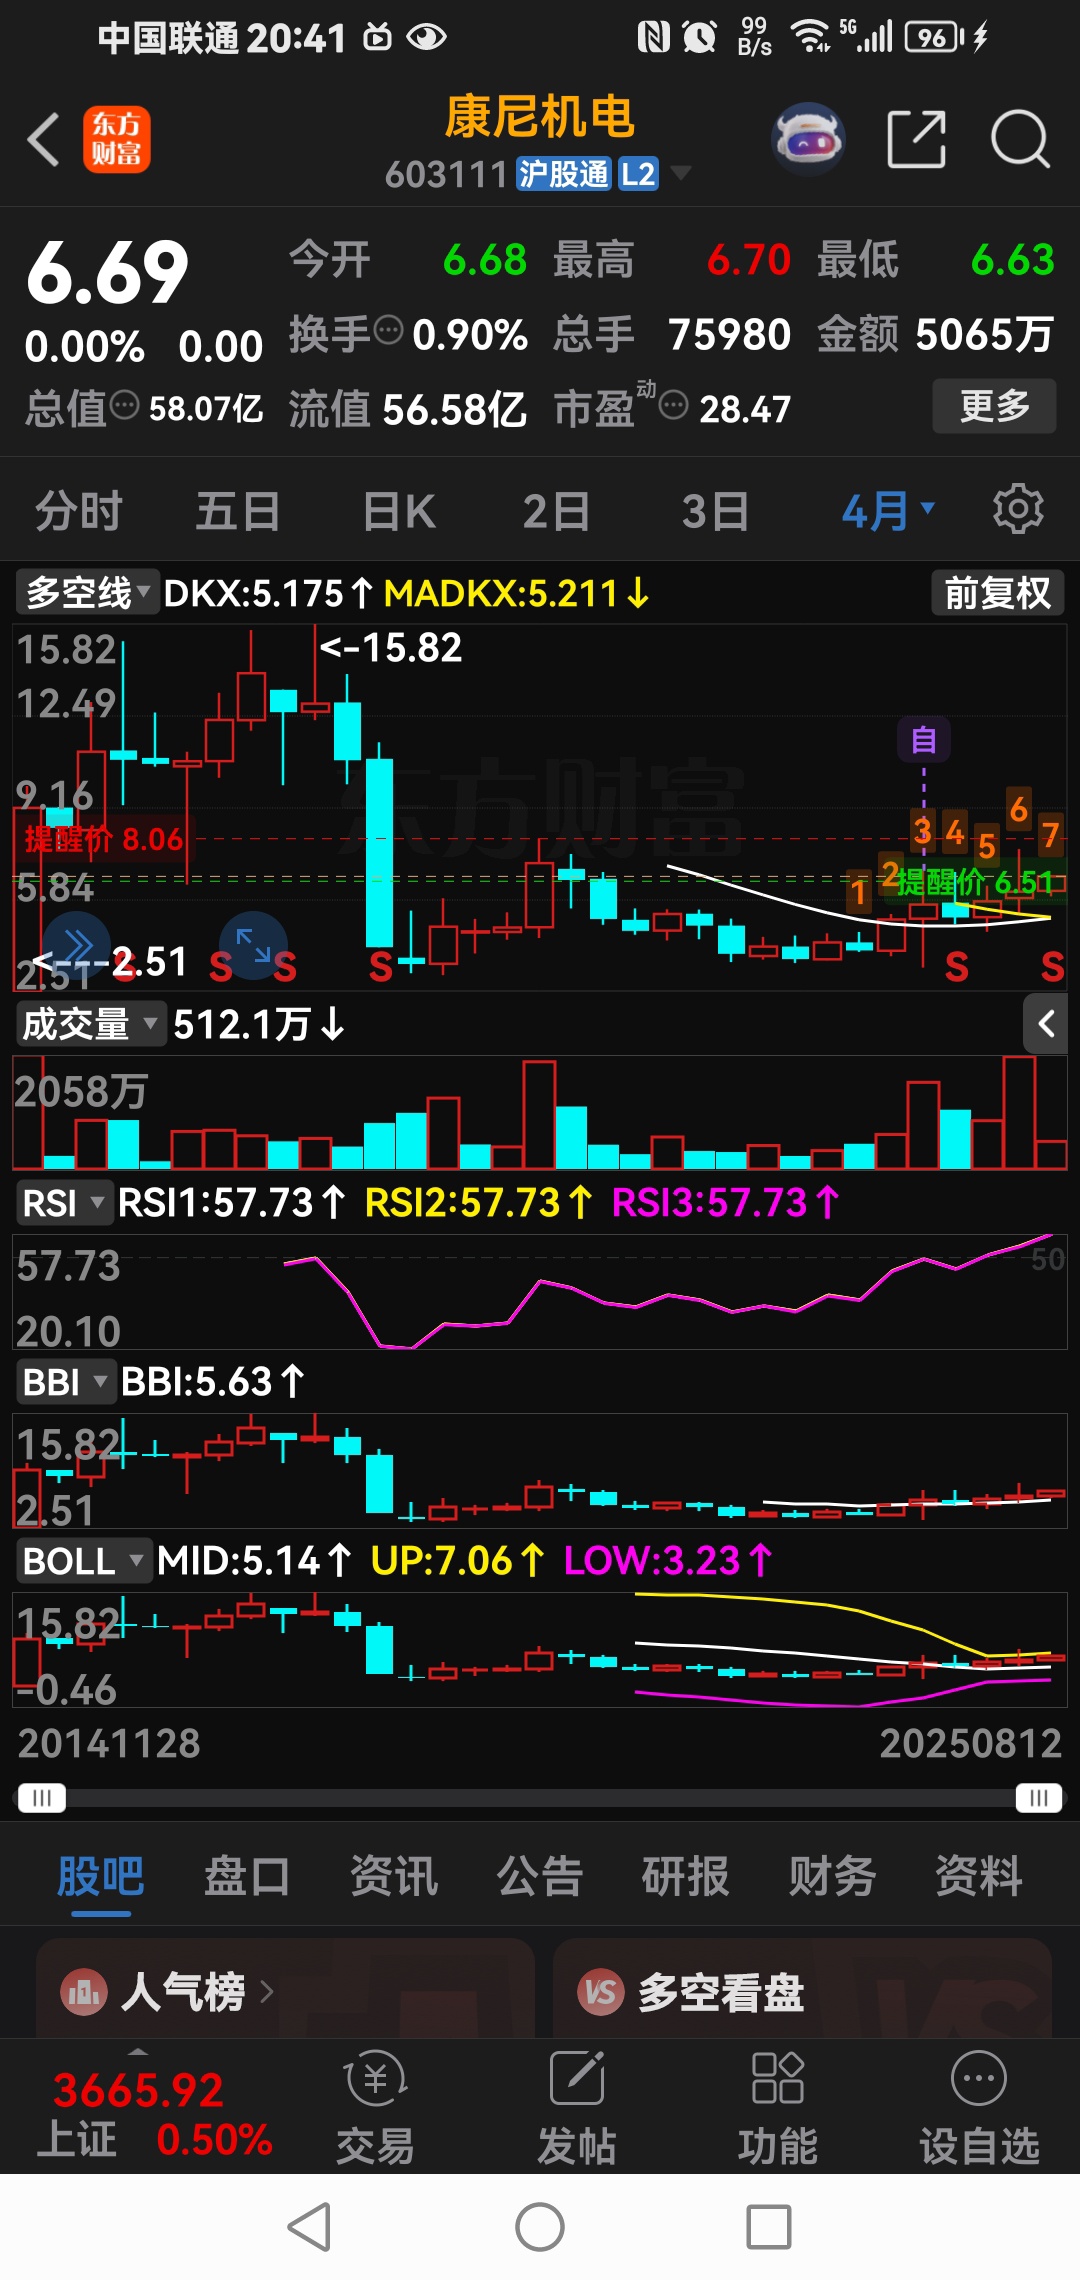1080x2280 pixels.
Task: Switch to 日K chart tab
Action: tap(399, 510)
